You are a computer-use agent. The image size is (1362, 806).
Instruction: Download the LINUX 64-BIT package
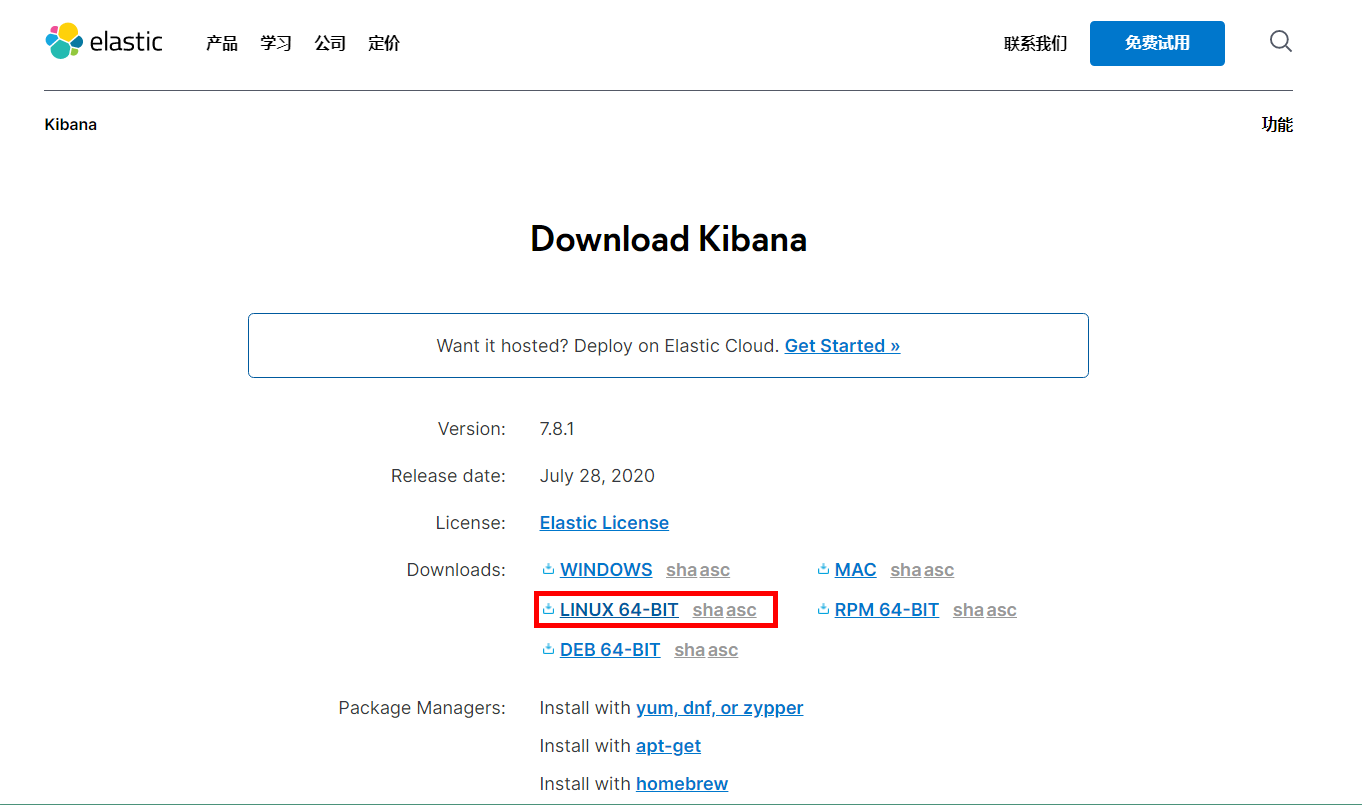(619, 610)
